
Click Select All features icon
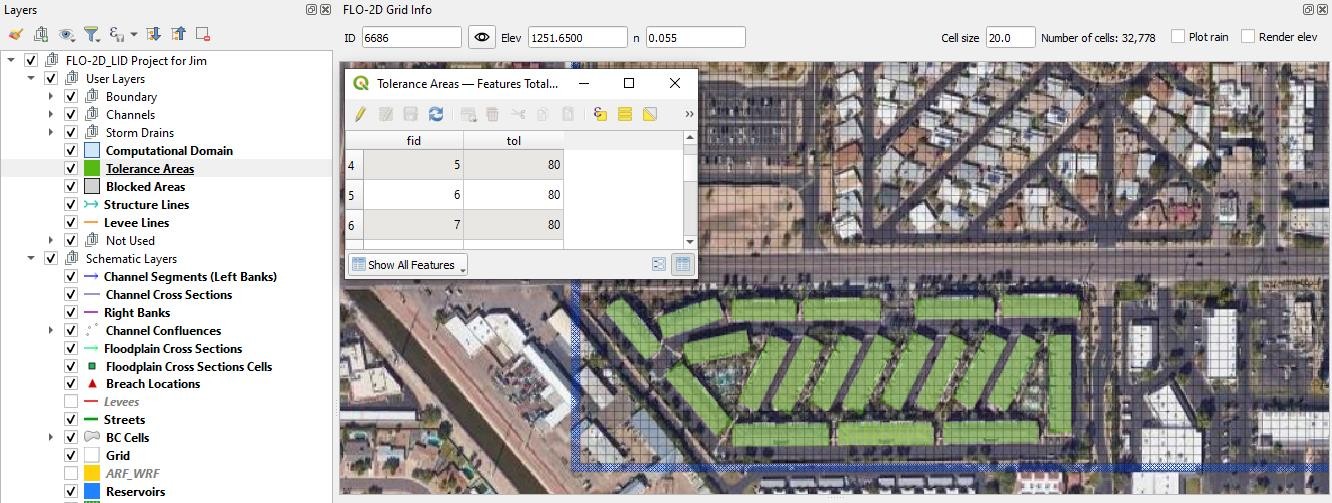(625, 114)
